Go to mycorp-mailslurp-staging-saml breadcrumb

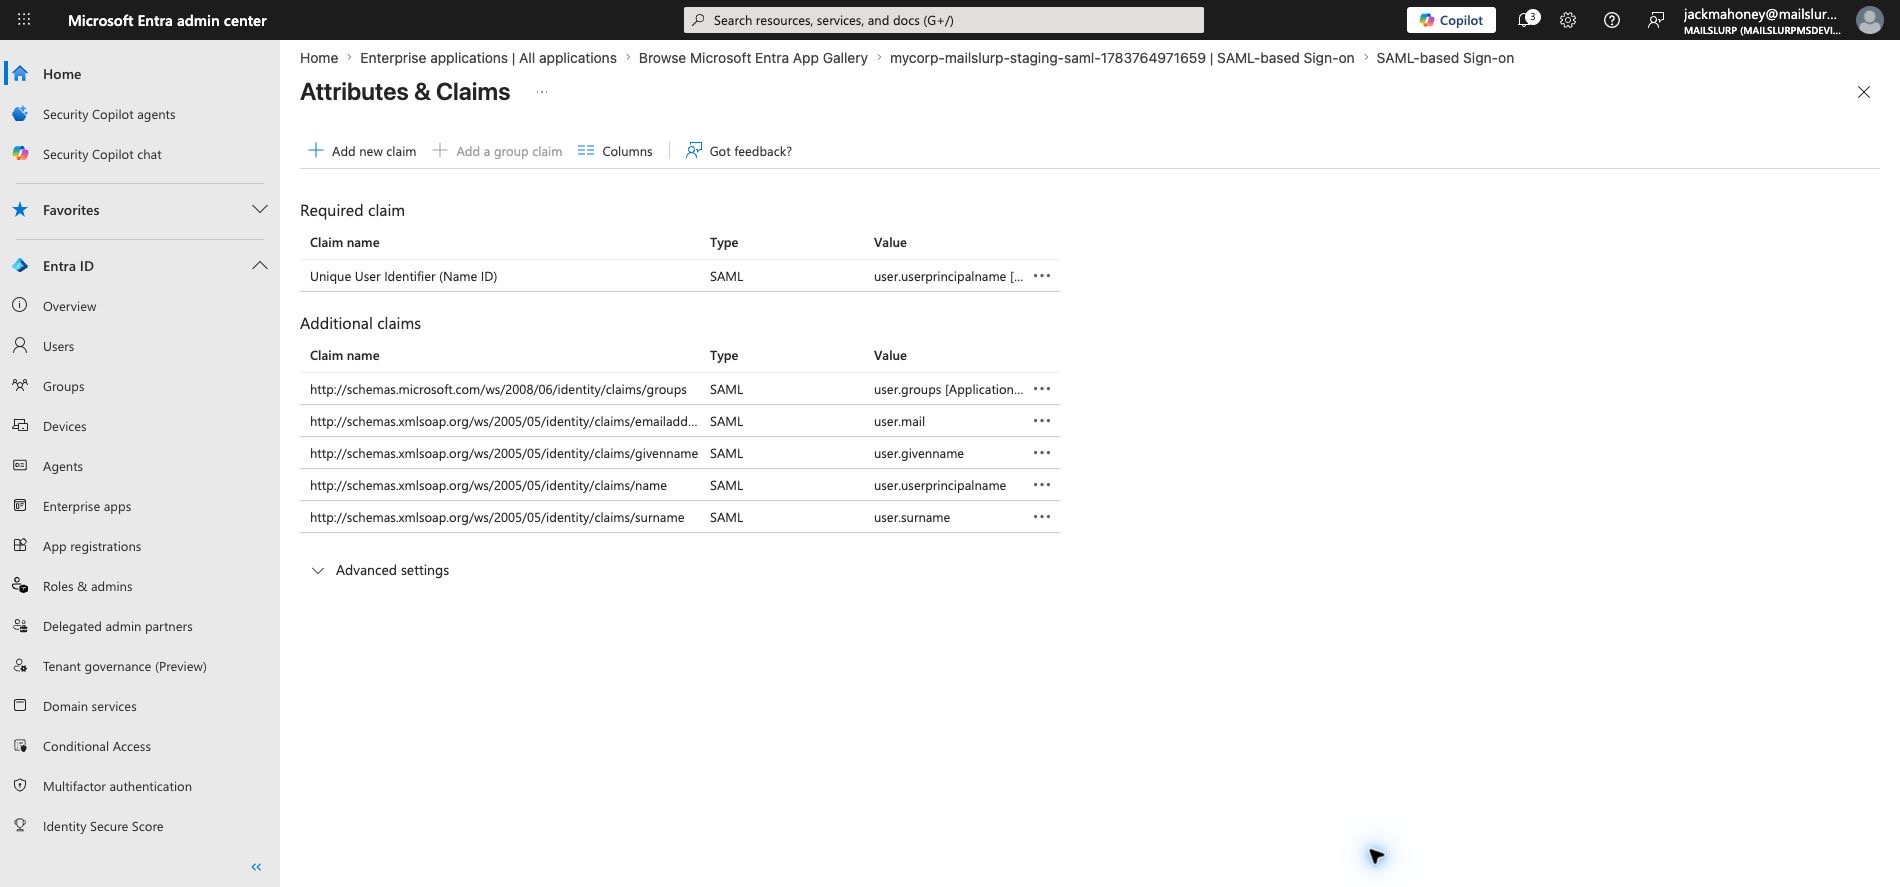pos(1122,58)
